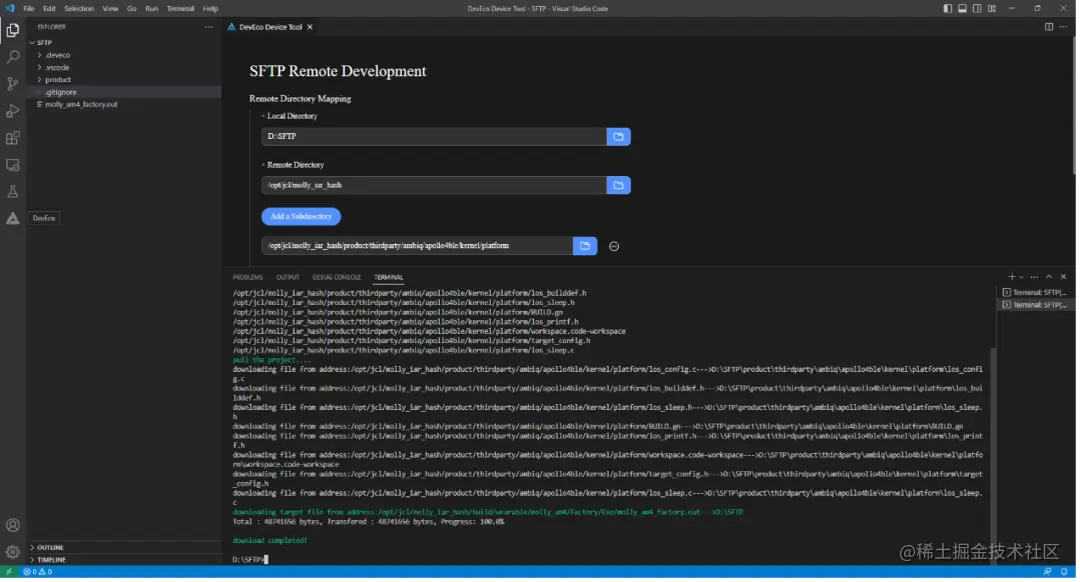
Task: Switch to the OUTPUT panel tab
Action: [289, 278]
